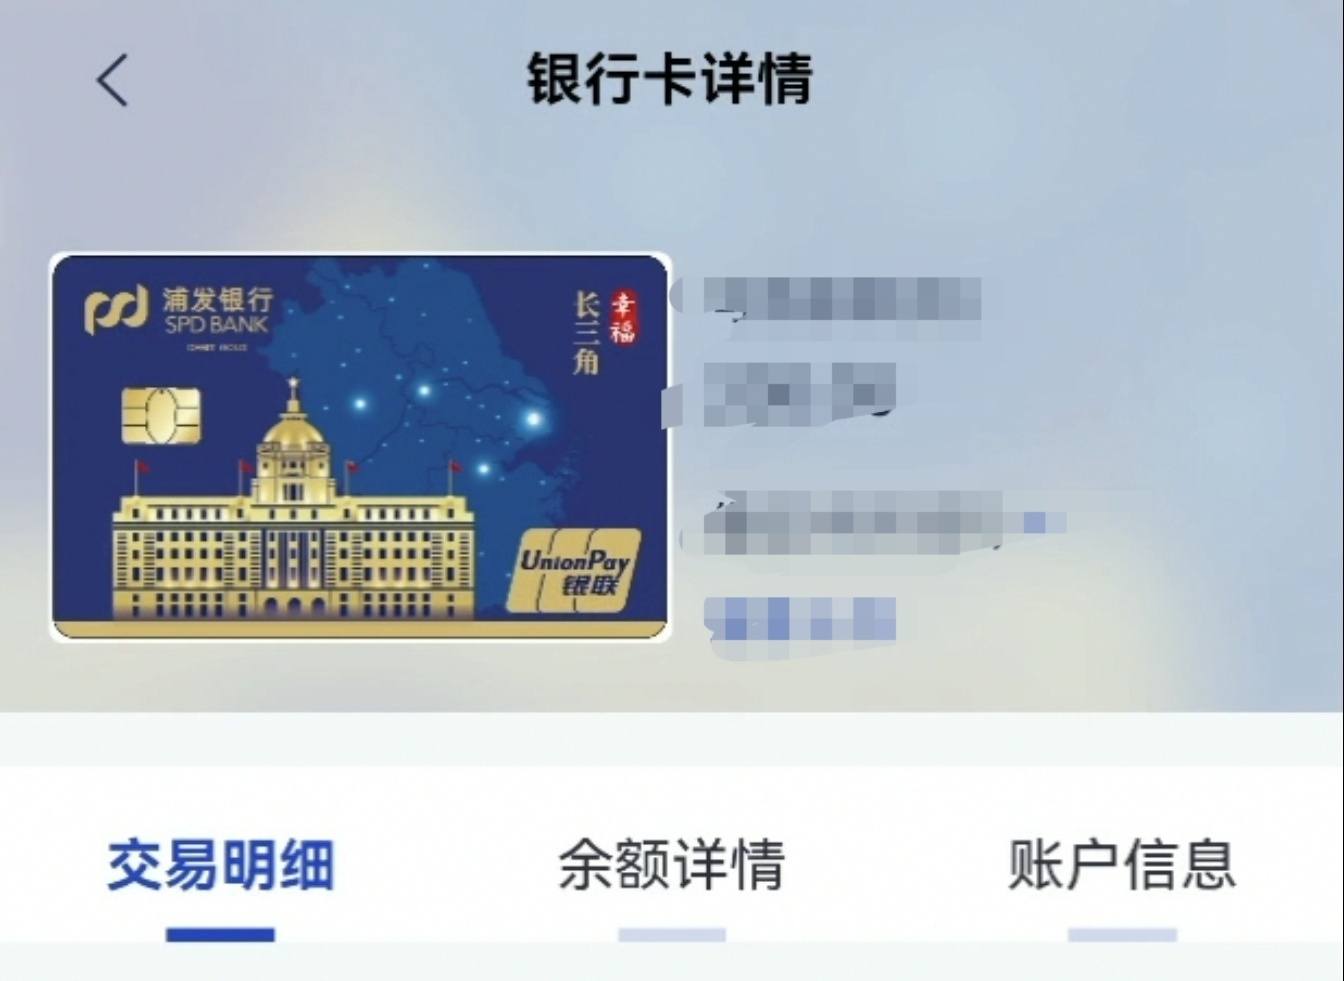
Task: Tap the third blurred info line
Action: pyautogui.click(x=872, y=523)
